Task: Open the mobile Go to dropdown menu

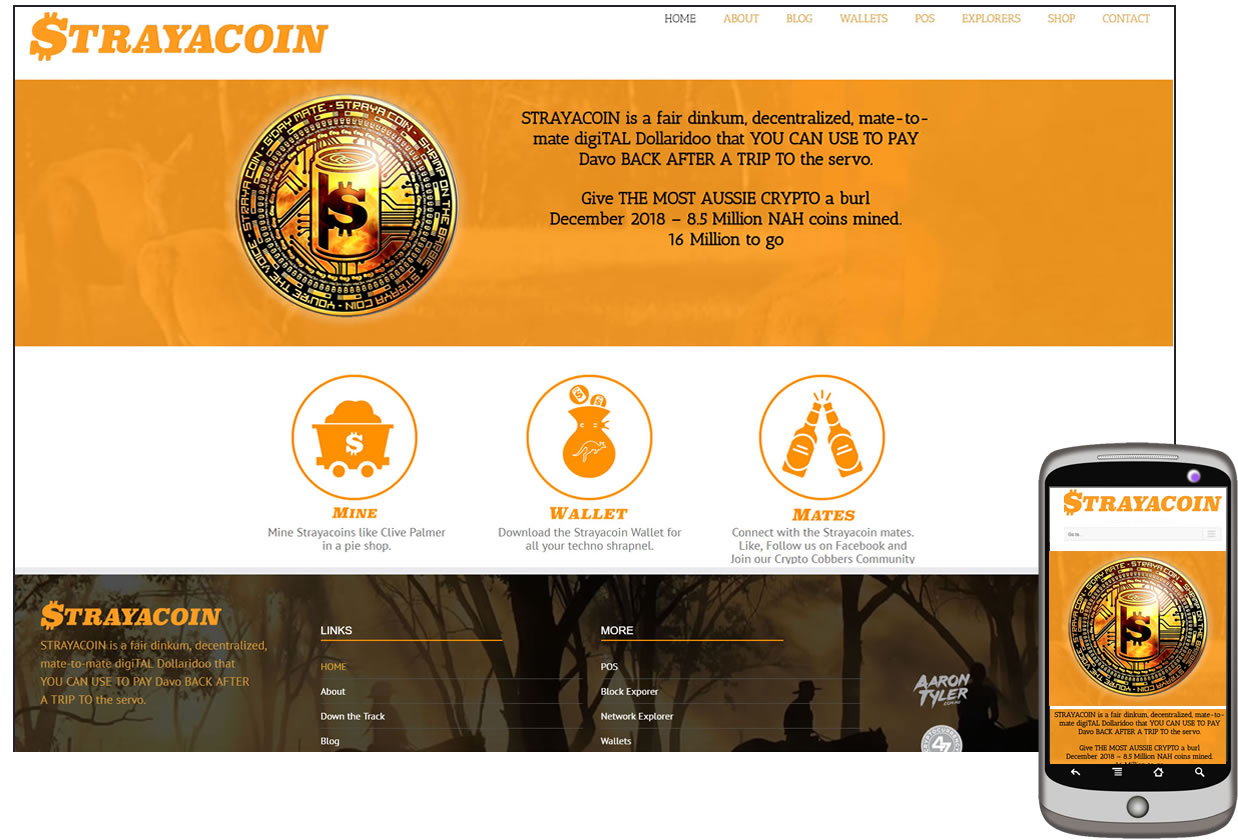Action: tap(1142, 534)
